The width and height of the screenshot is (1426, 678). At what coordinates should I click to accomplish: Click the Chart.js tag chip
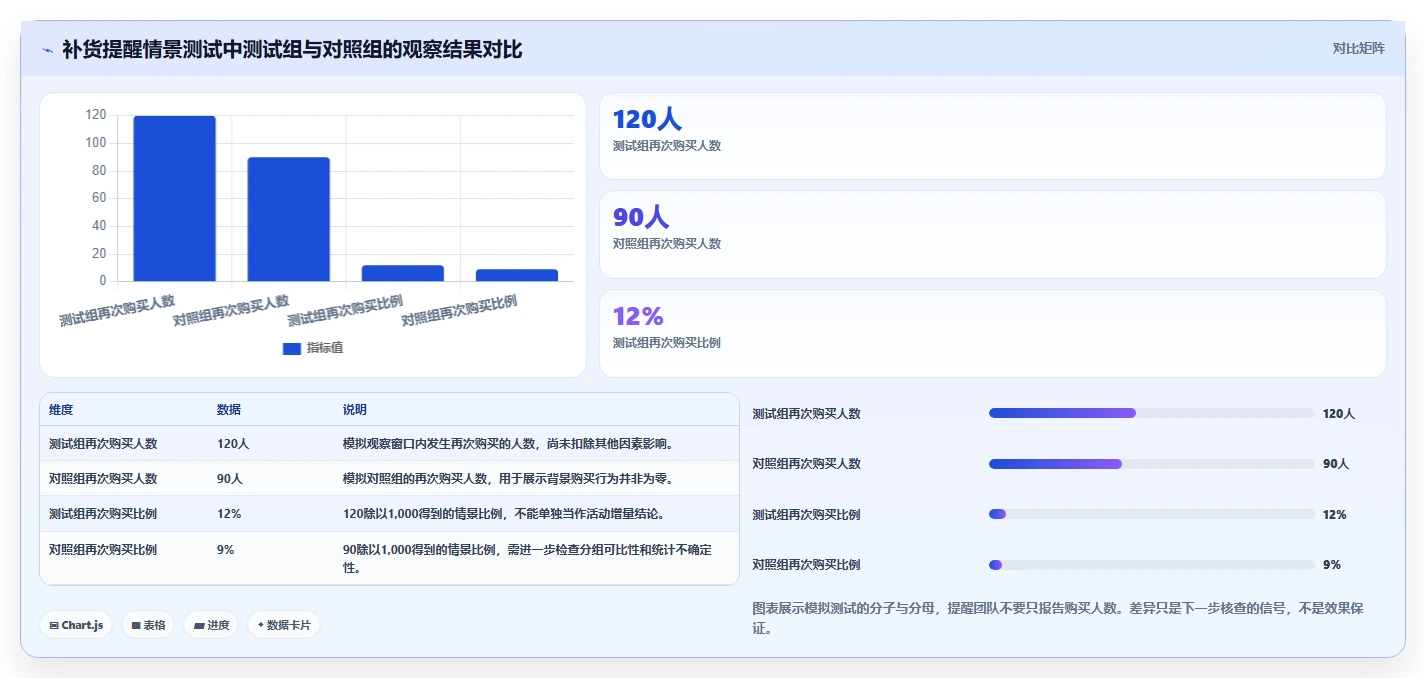pyautogui.click(x=77, y=625)
